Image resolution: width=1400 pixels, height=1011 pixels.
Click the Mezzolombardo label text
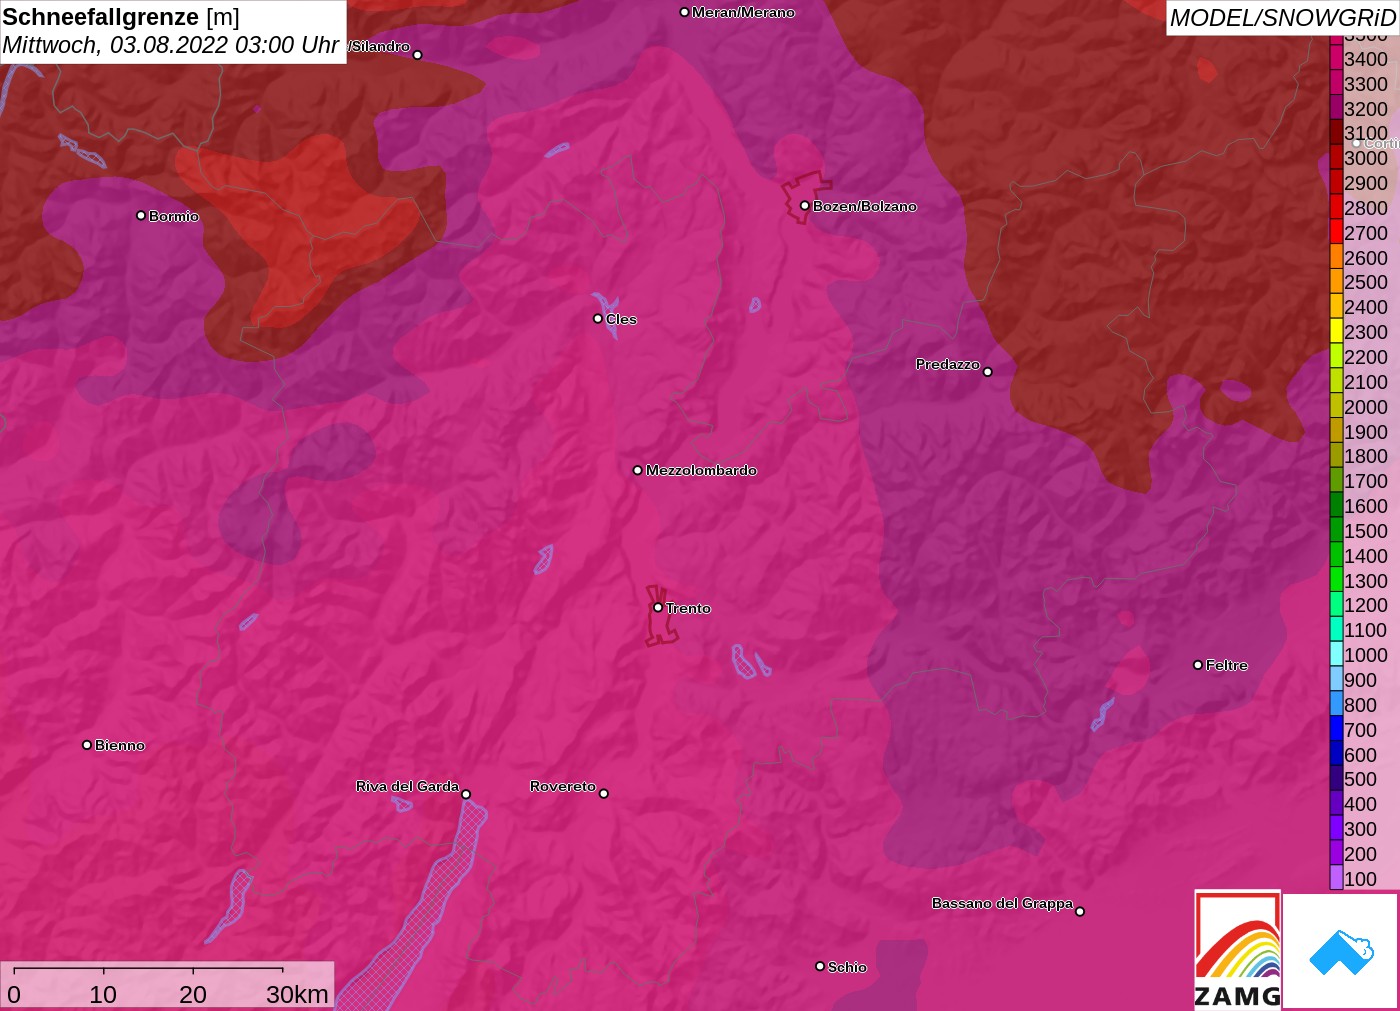[x=701, y=470]
